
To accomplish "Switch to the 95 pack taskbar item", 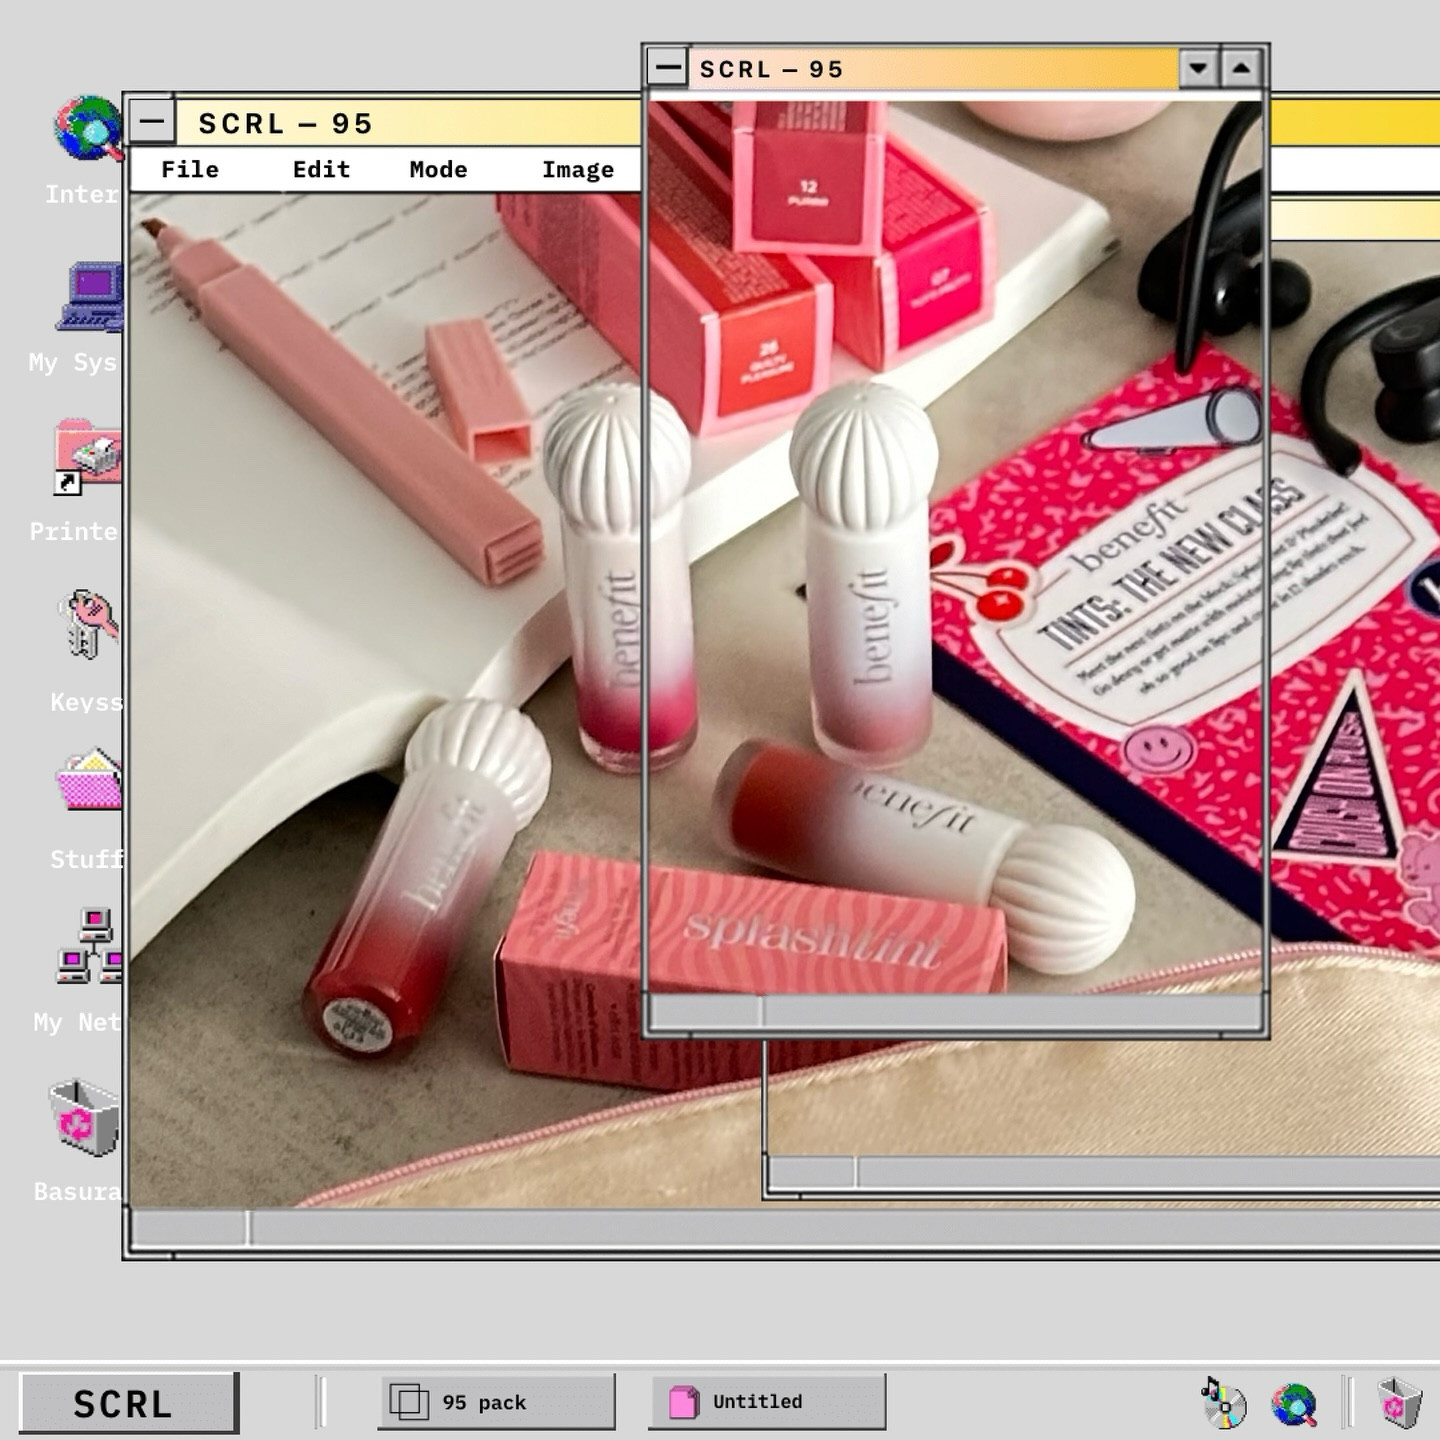I will [496, 1402].
